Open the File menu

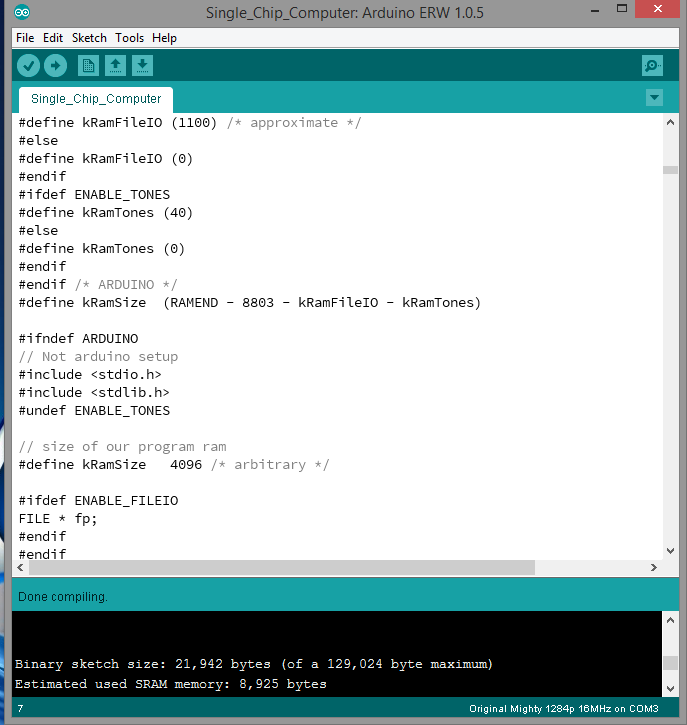tap(25, 38)
